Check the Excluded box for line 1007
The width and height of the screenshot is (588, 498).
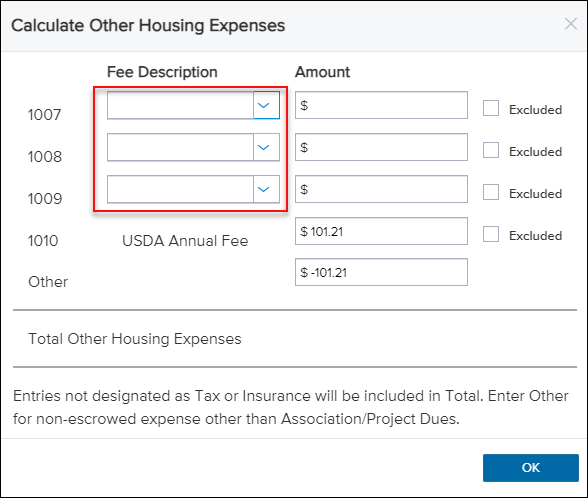point(491,108)
